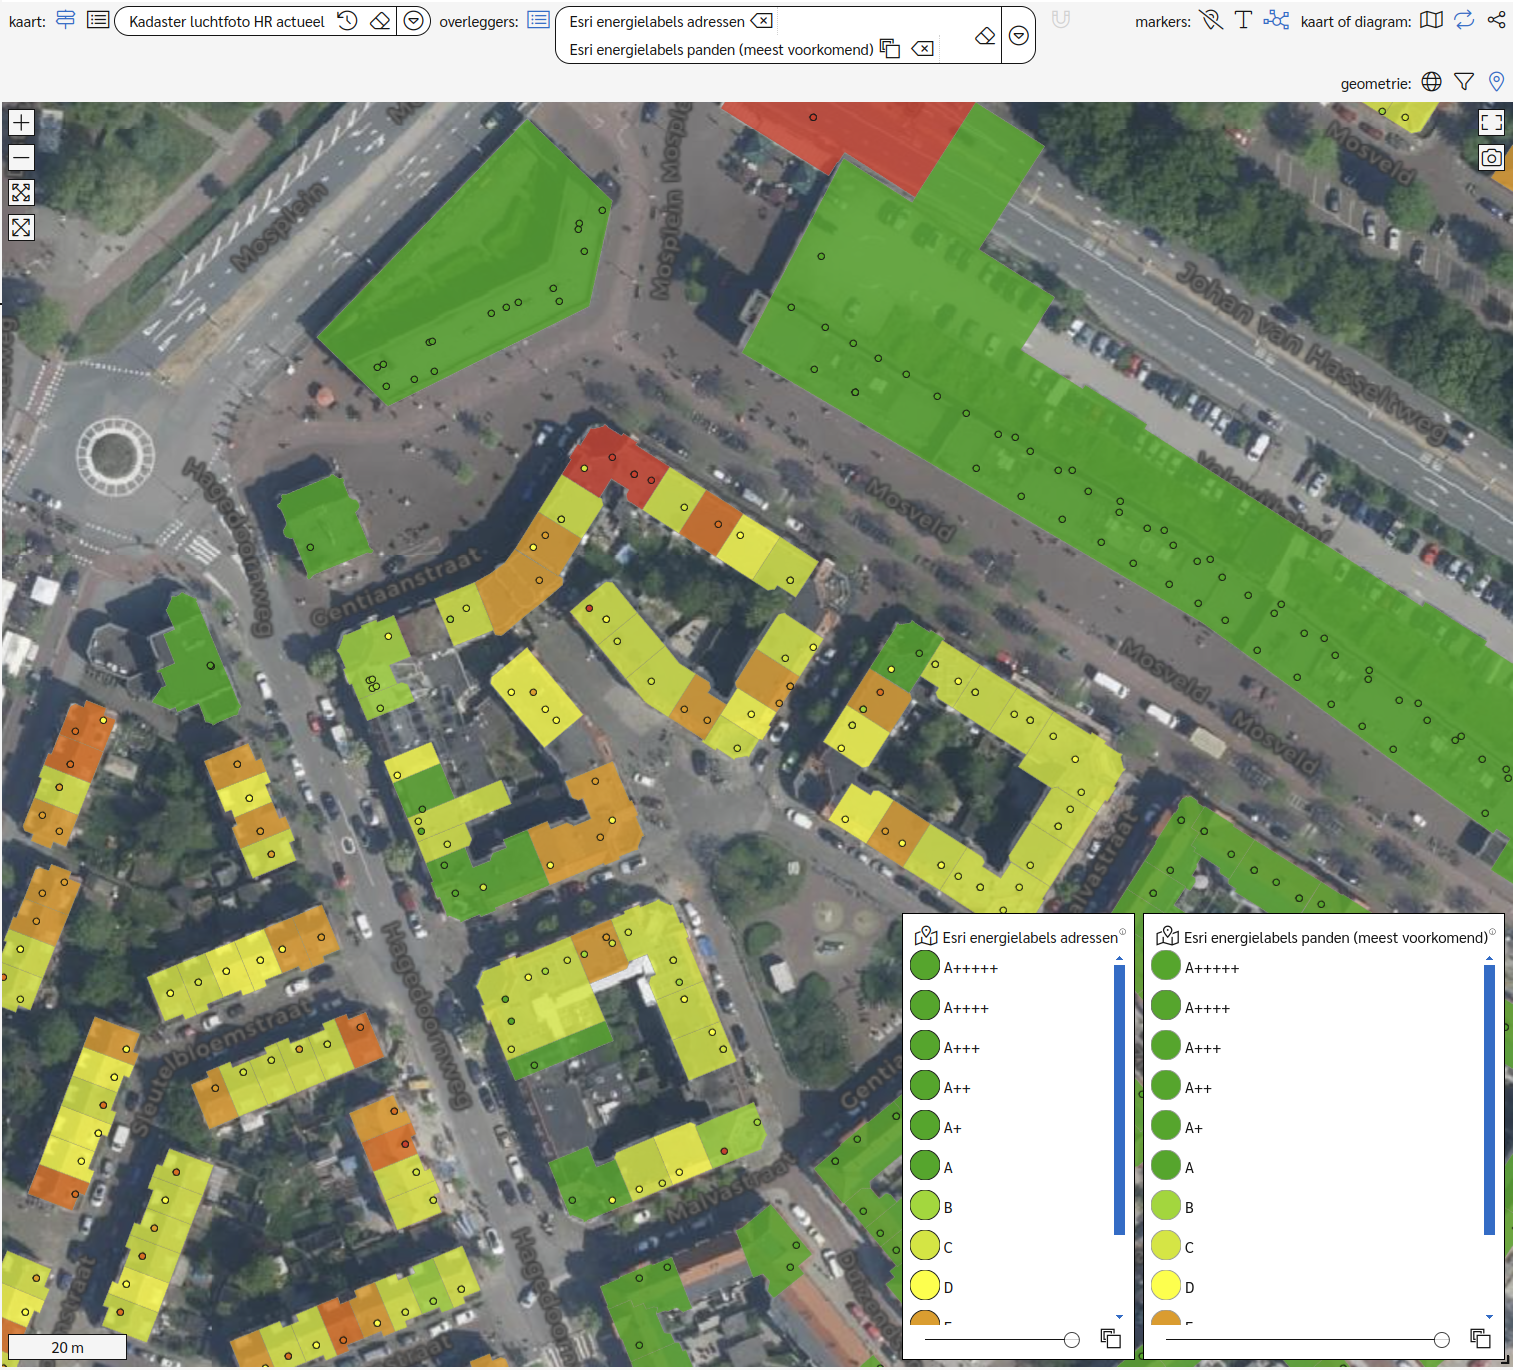Open the kaart signpost menu icon
This screenshot has height=1370, width=1513.
coord(66,20)
